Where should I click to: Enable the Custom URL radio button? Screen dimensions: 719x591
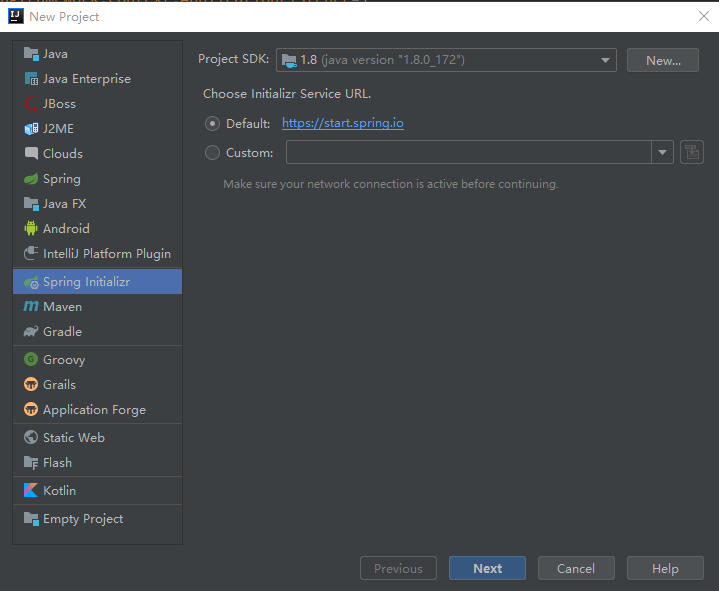[212, 153]
